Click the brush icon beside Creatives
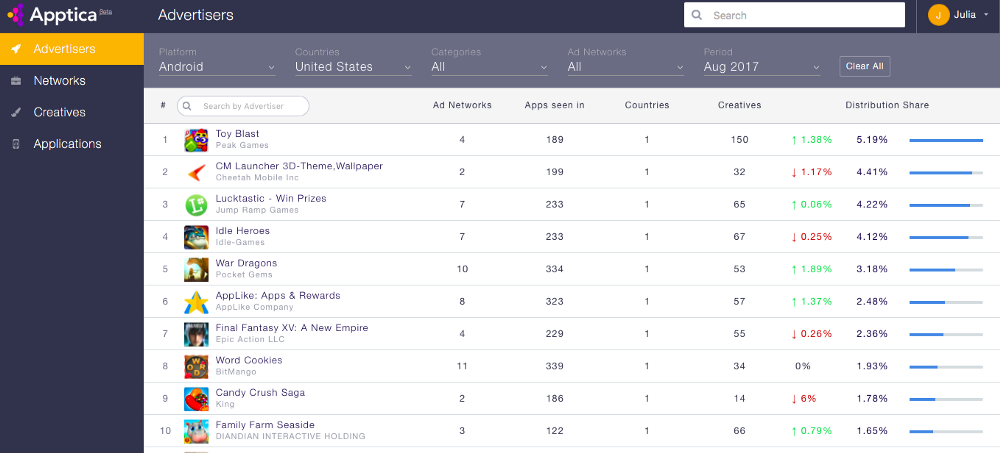1000x453 pixels. 16,112
